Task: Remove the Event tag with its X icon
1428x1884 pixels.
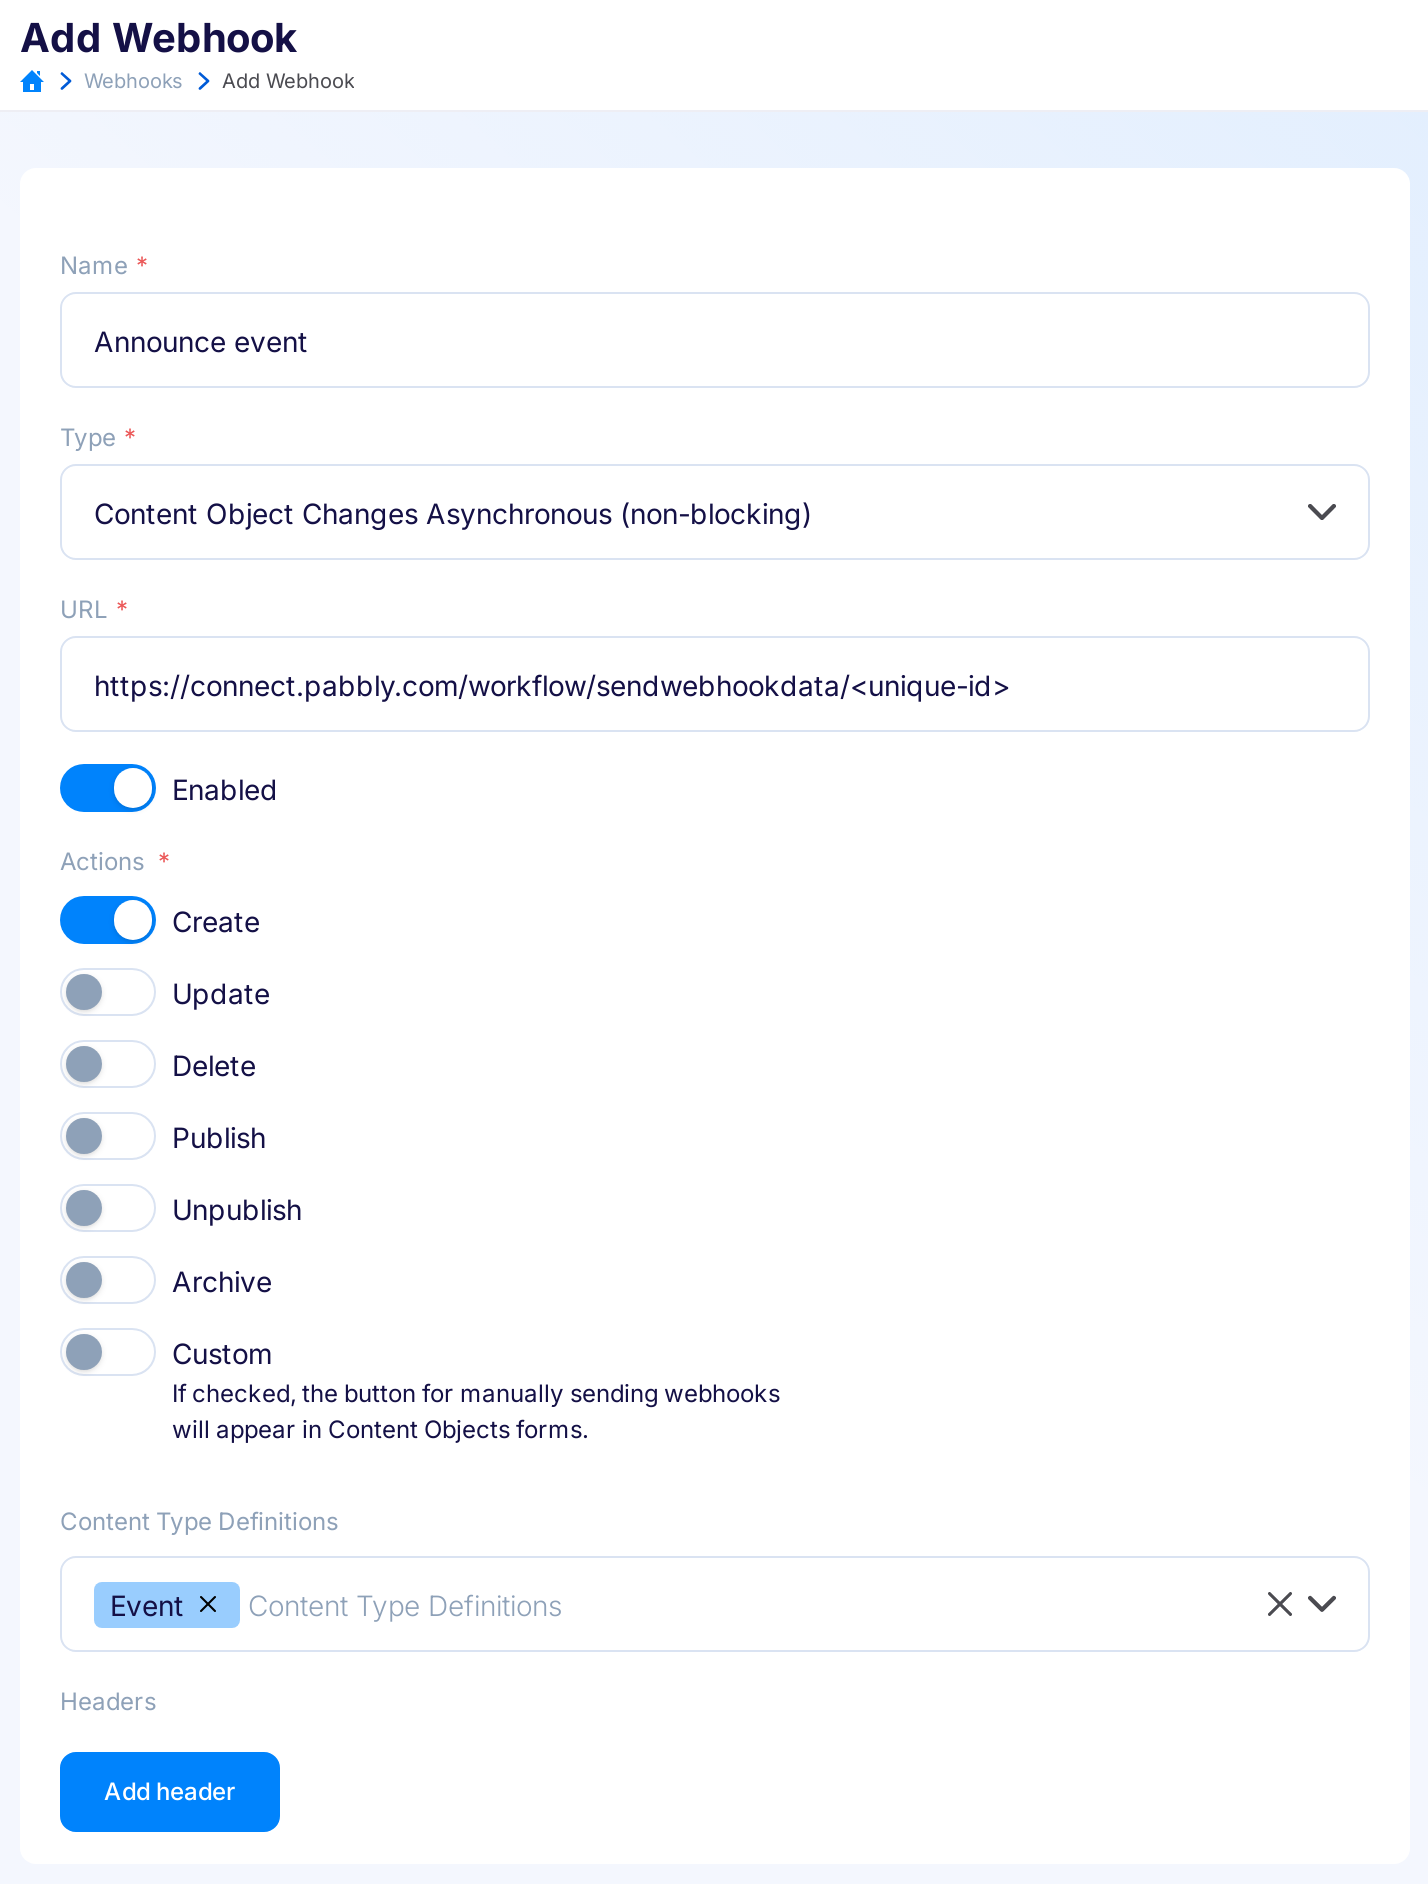Action: [209, 1604]
